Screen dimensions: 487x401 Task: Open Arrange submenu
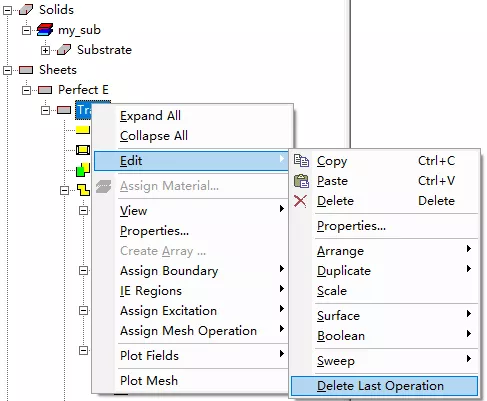[385, 251]
